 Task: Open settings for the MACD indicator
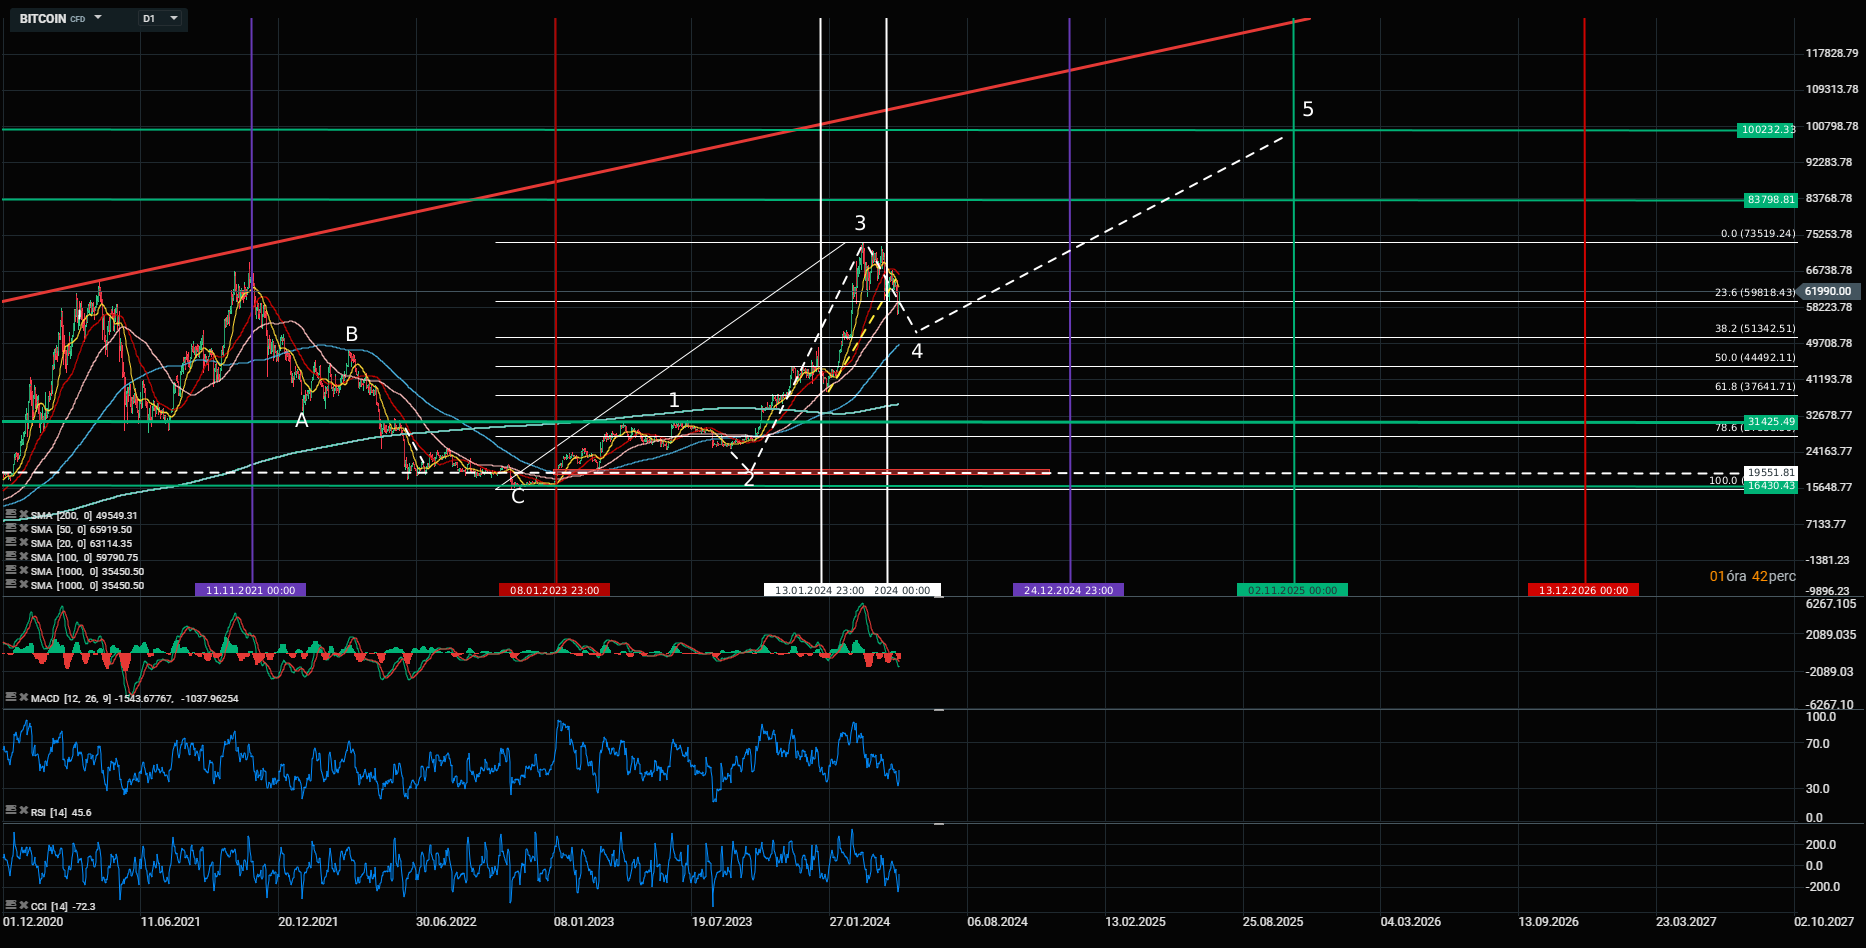[11, 698]
